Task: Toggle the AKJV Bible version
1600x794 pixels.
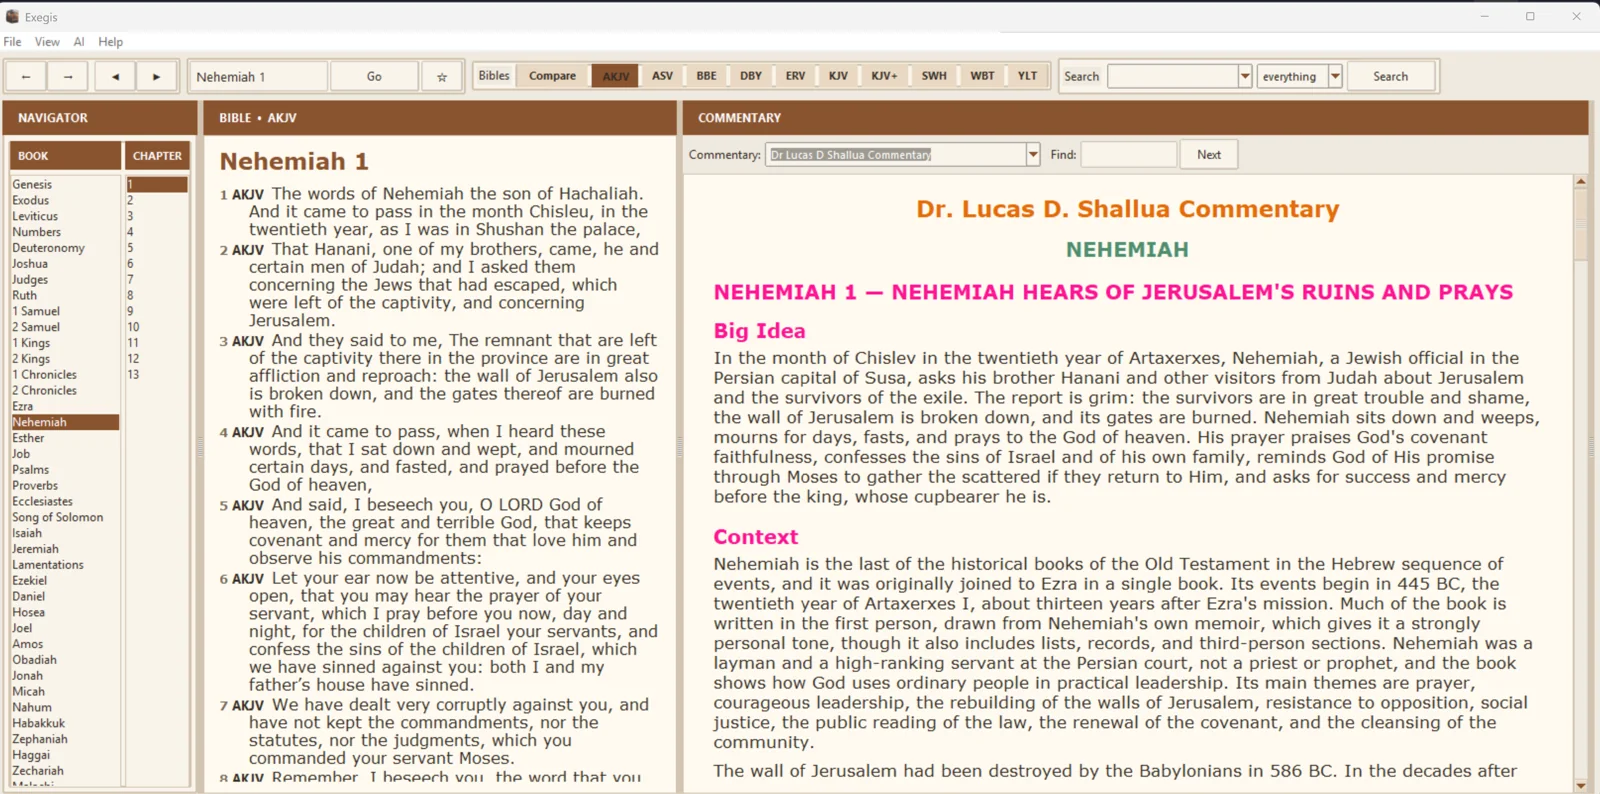Action: coord(616,76)
